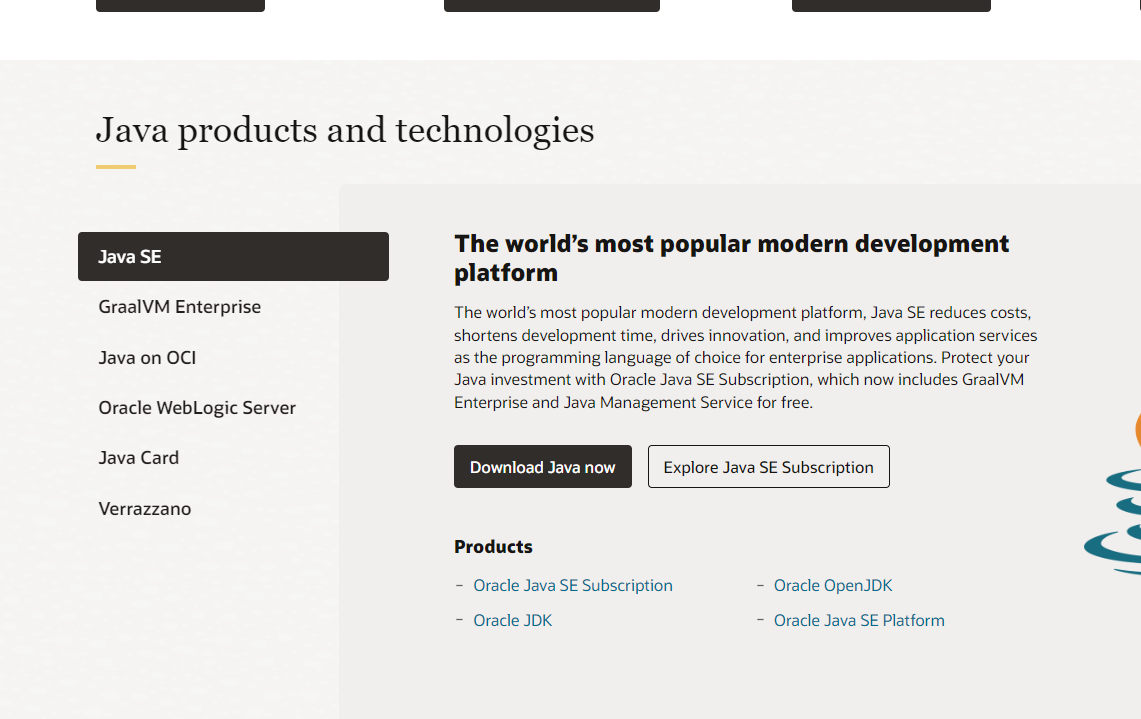Open the Oracle Java SE Platform link
1141x719 pixels.
tap(859, 620)
